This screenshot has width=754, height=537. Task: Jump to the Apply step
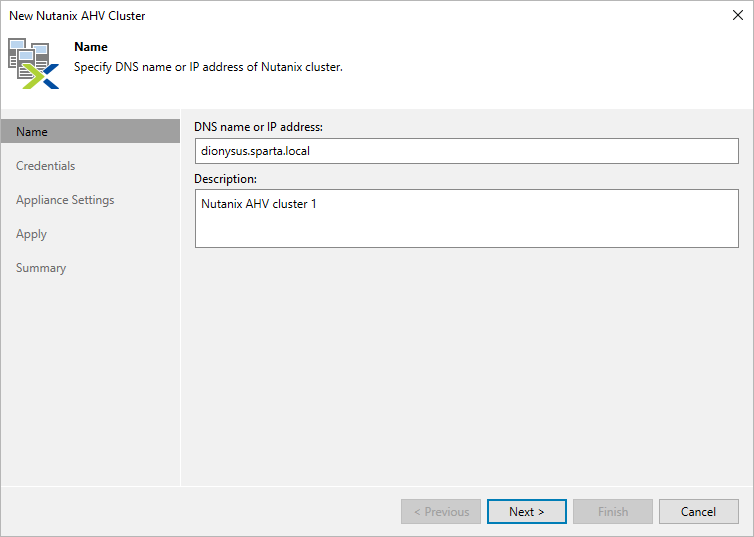[x=32, y=234]
